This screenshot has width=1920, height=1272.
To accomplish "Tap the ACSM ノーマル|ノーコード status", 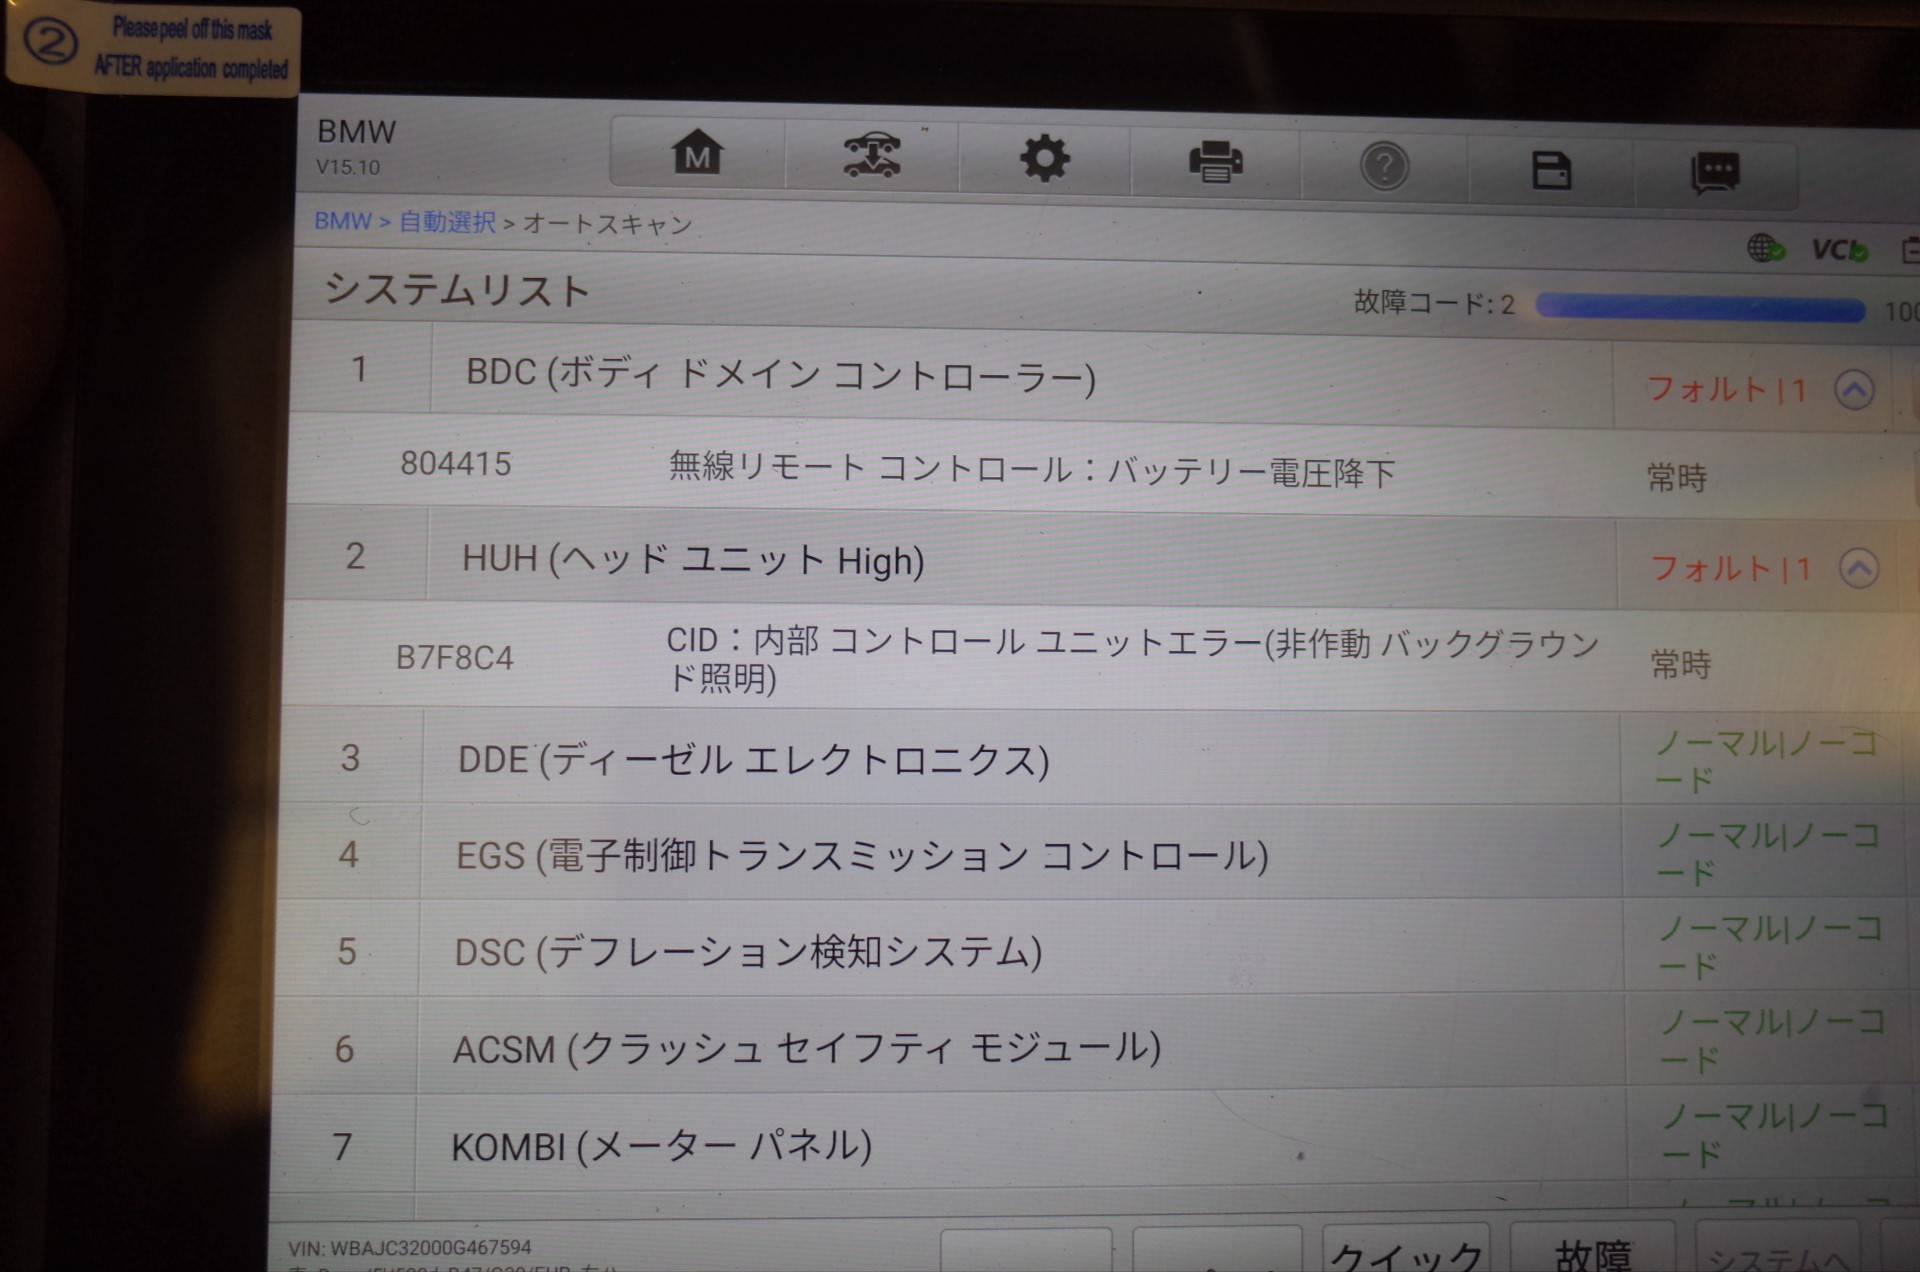I will pyautogui.click(x=1773, y=1040).
